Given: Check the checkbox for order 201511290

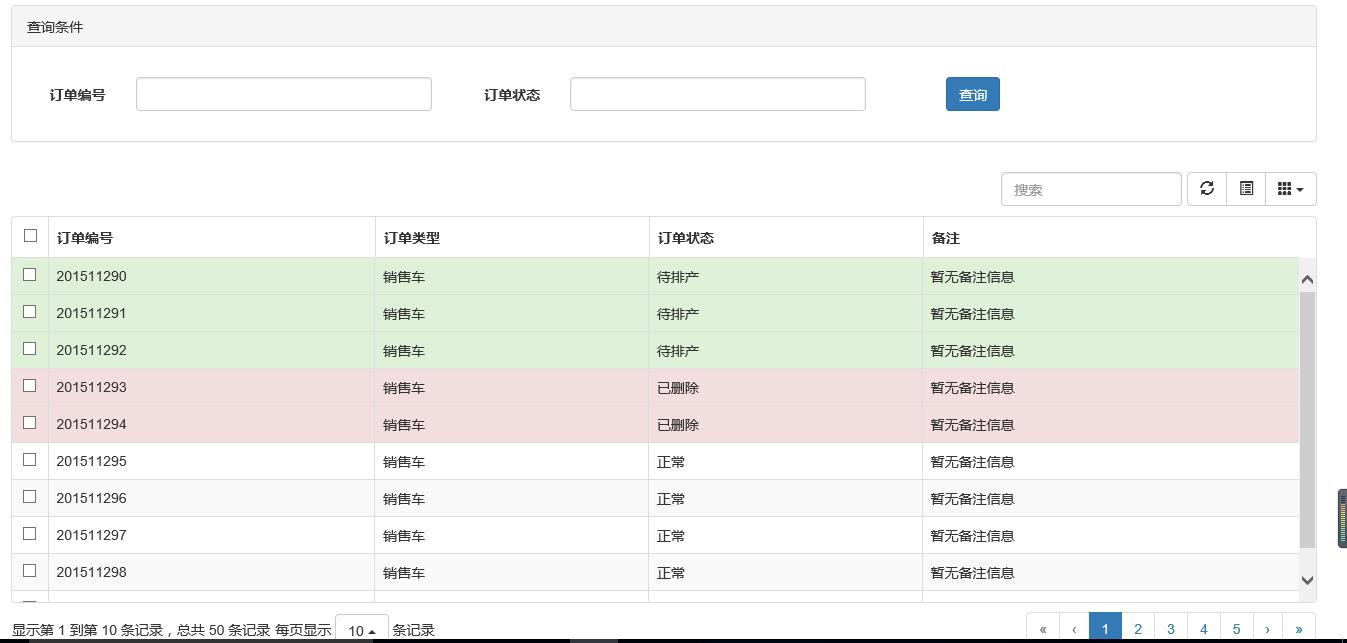Looking at the screenshot, I should click(x=30, y=275).
